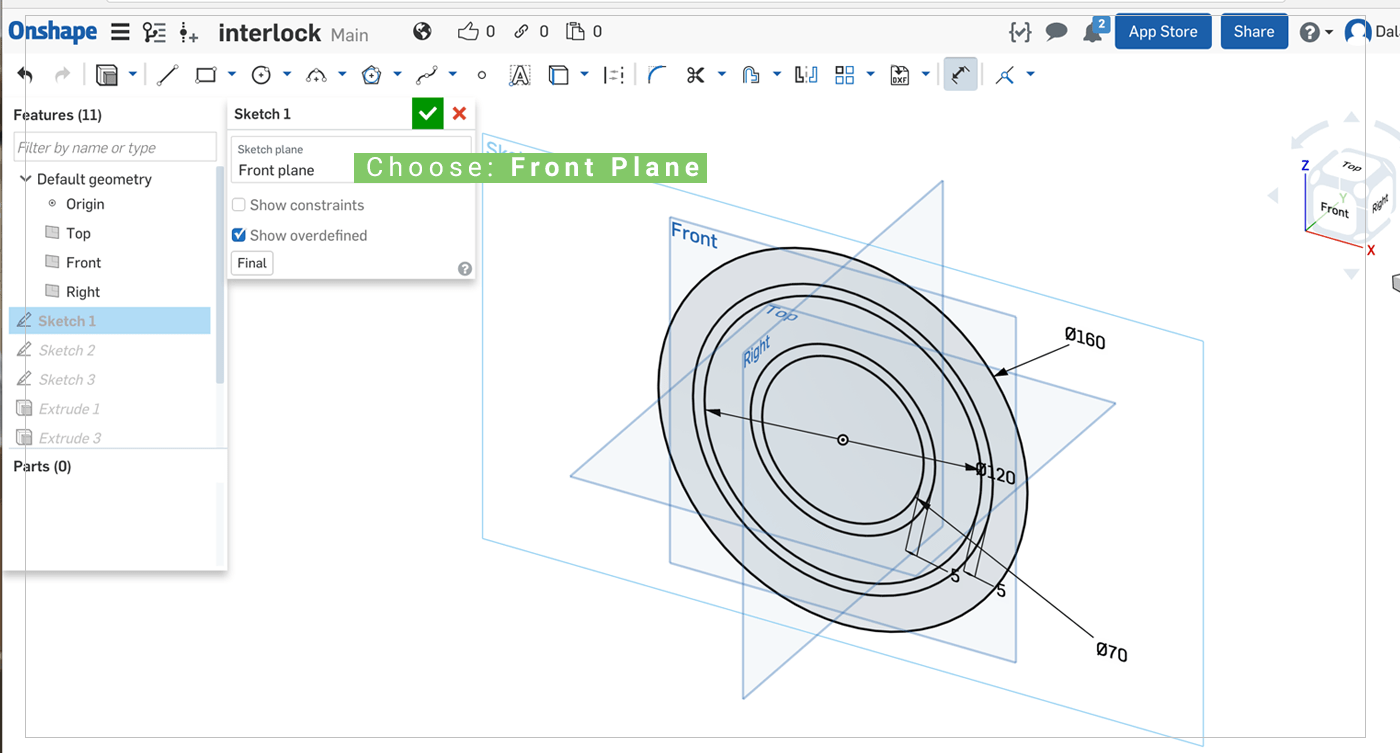The image size is (1400, 753).
Task: Select the Center point circle tool
Action: pos(261,75)
